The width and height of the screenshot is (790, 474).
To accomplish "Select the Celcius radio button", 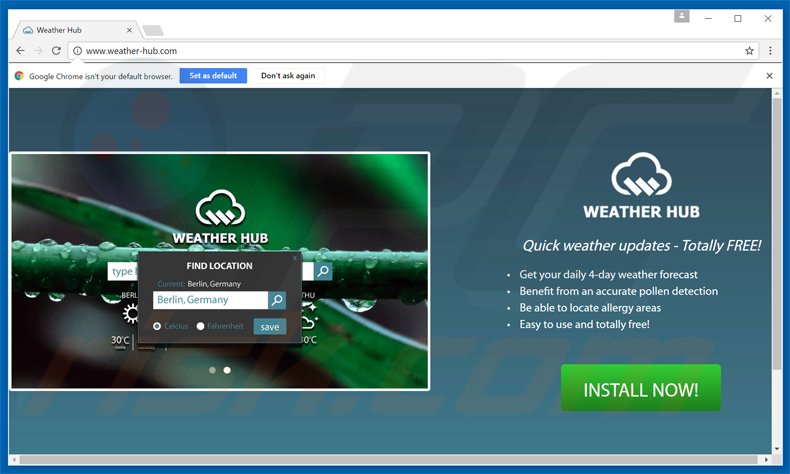I will (157, 326).
